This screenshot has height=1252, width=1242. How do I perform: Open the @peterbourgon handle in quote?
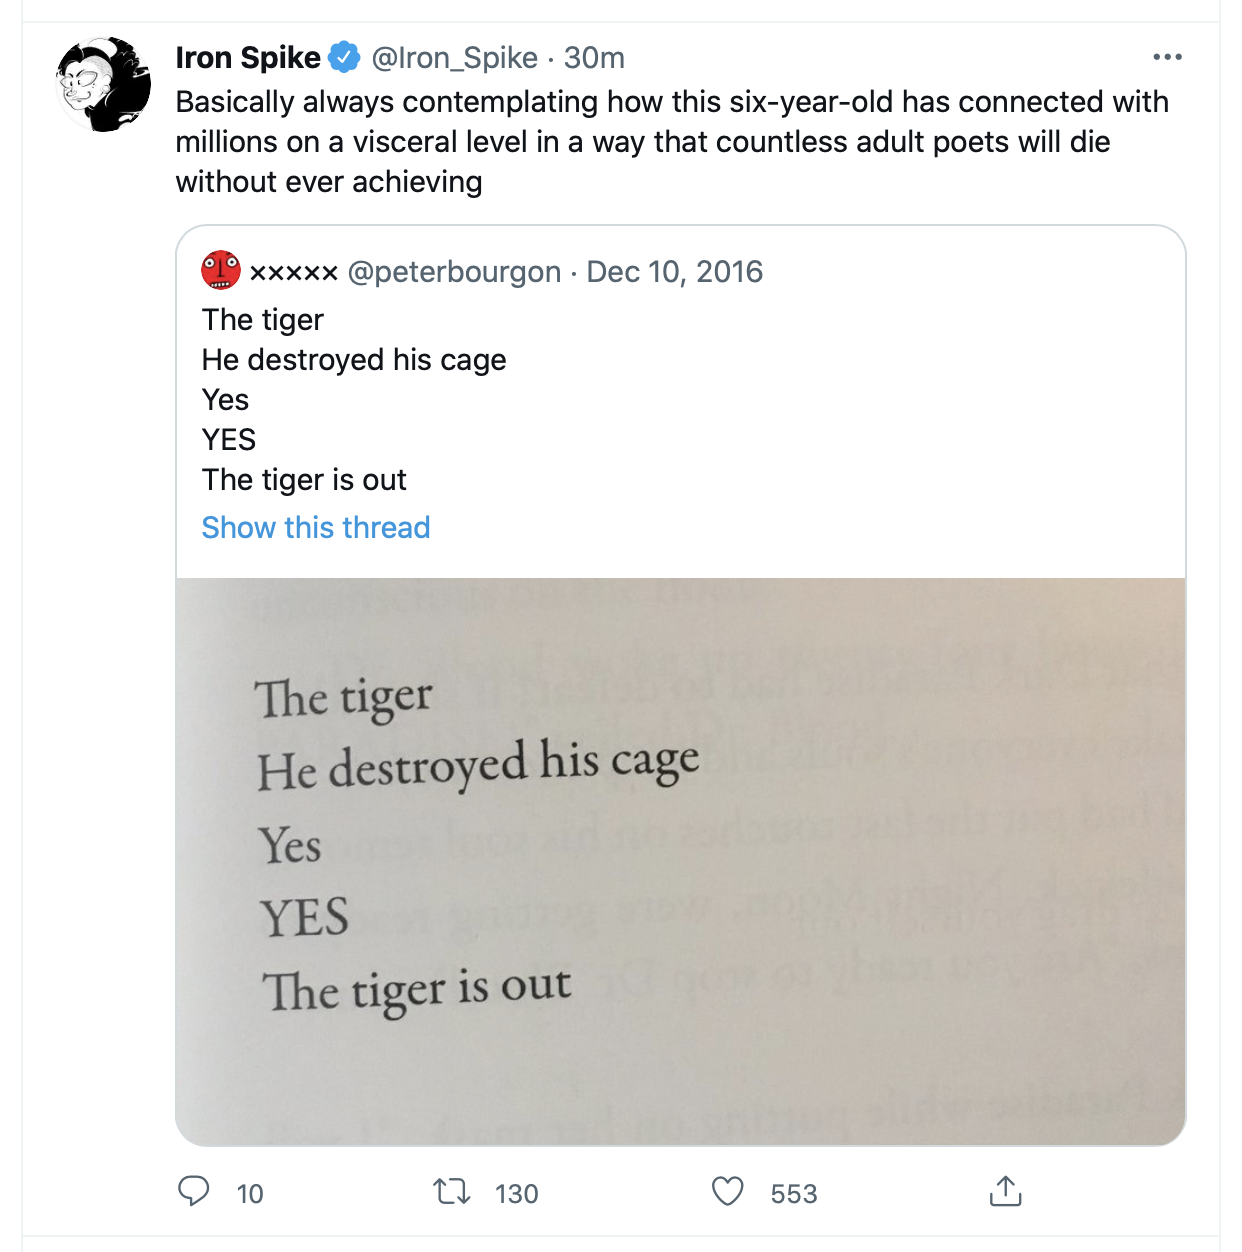point(454,272)
